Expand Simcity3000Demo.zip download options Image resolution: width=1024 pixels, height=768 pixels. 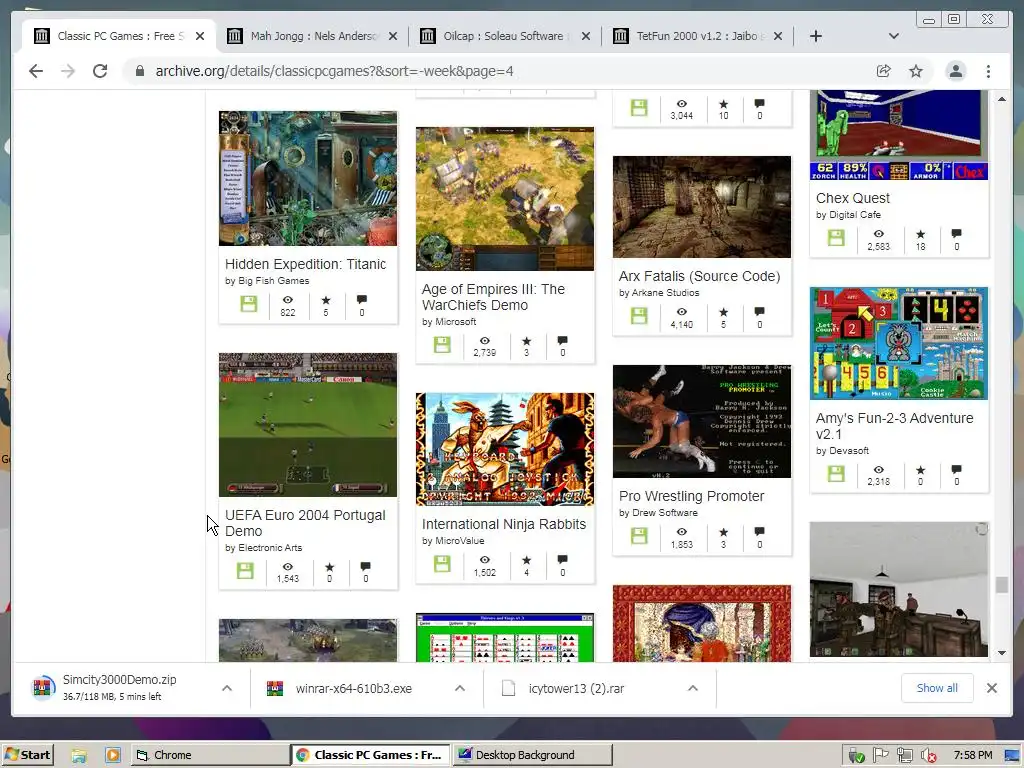tap(227, 688)
